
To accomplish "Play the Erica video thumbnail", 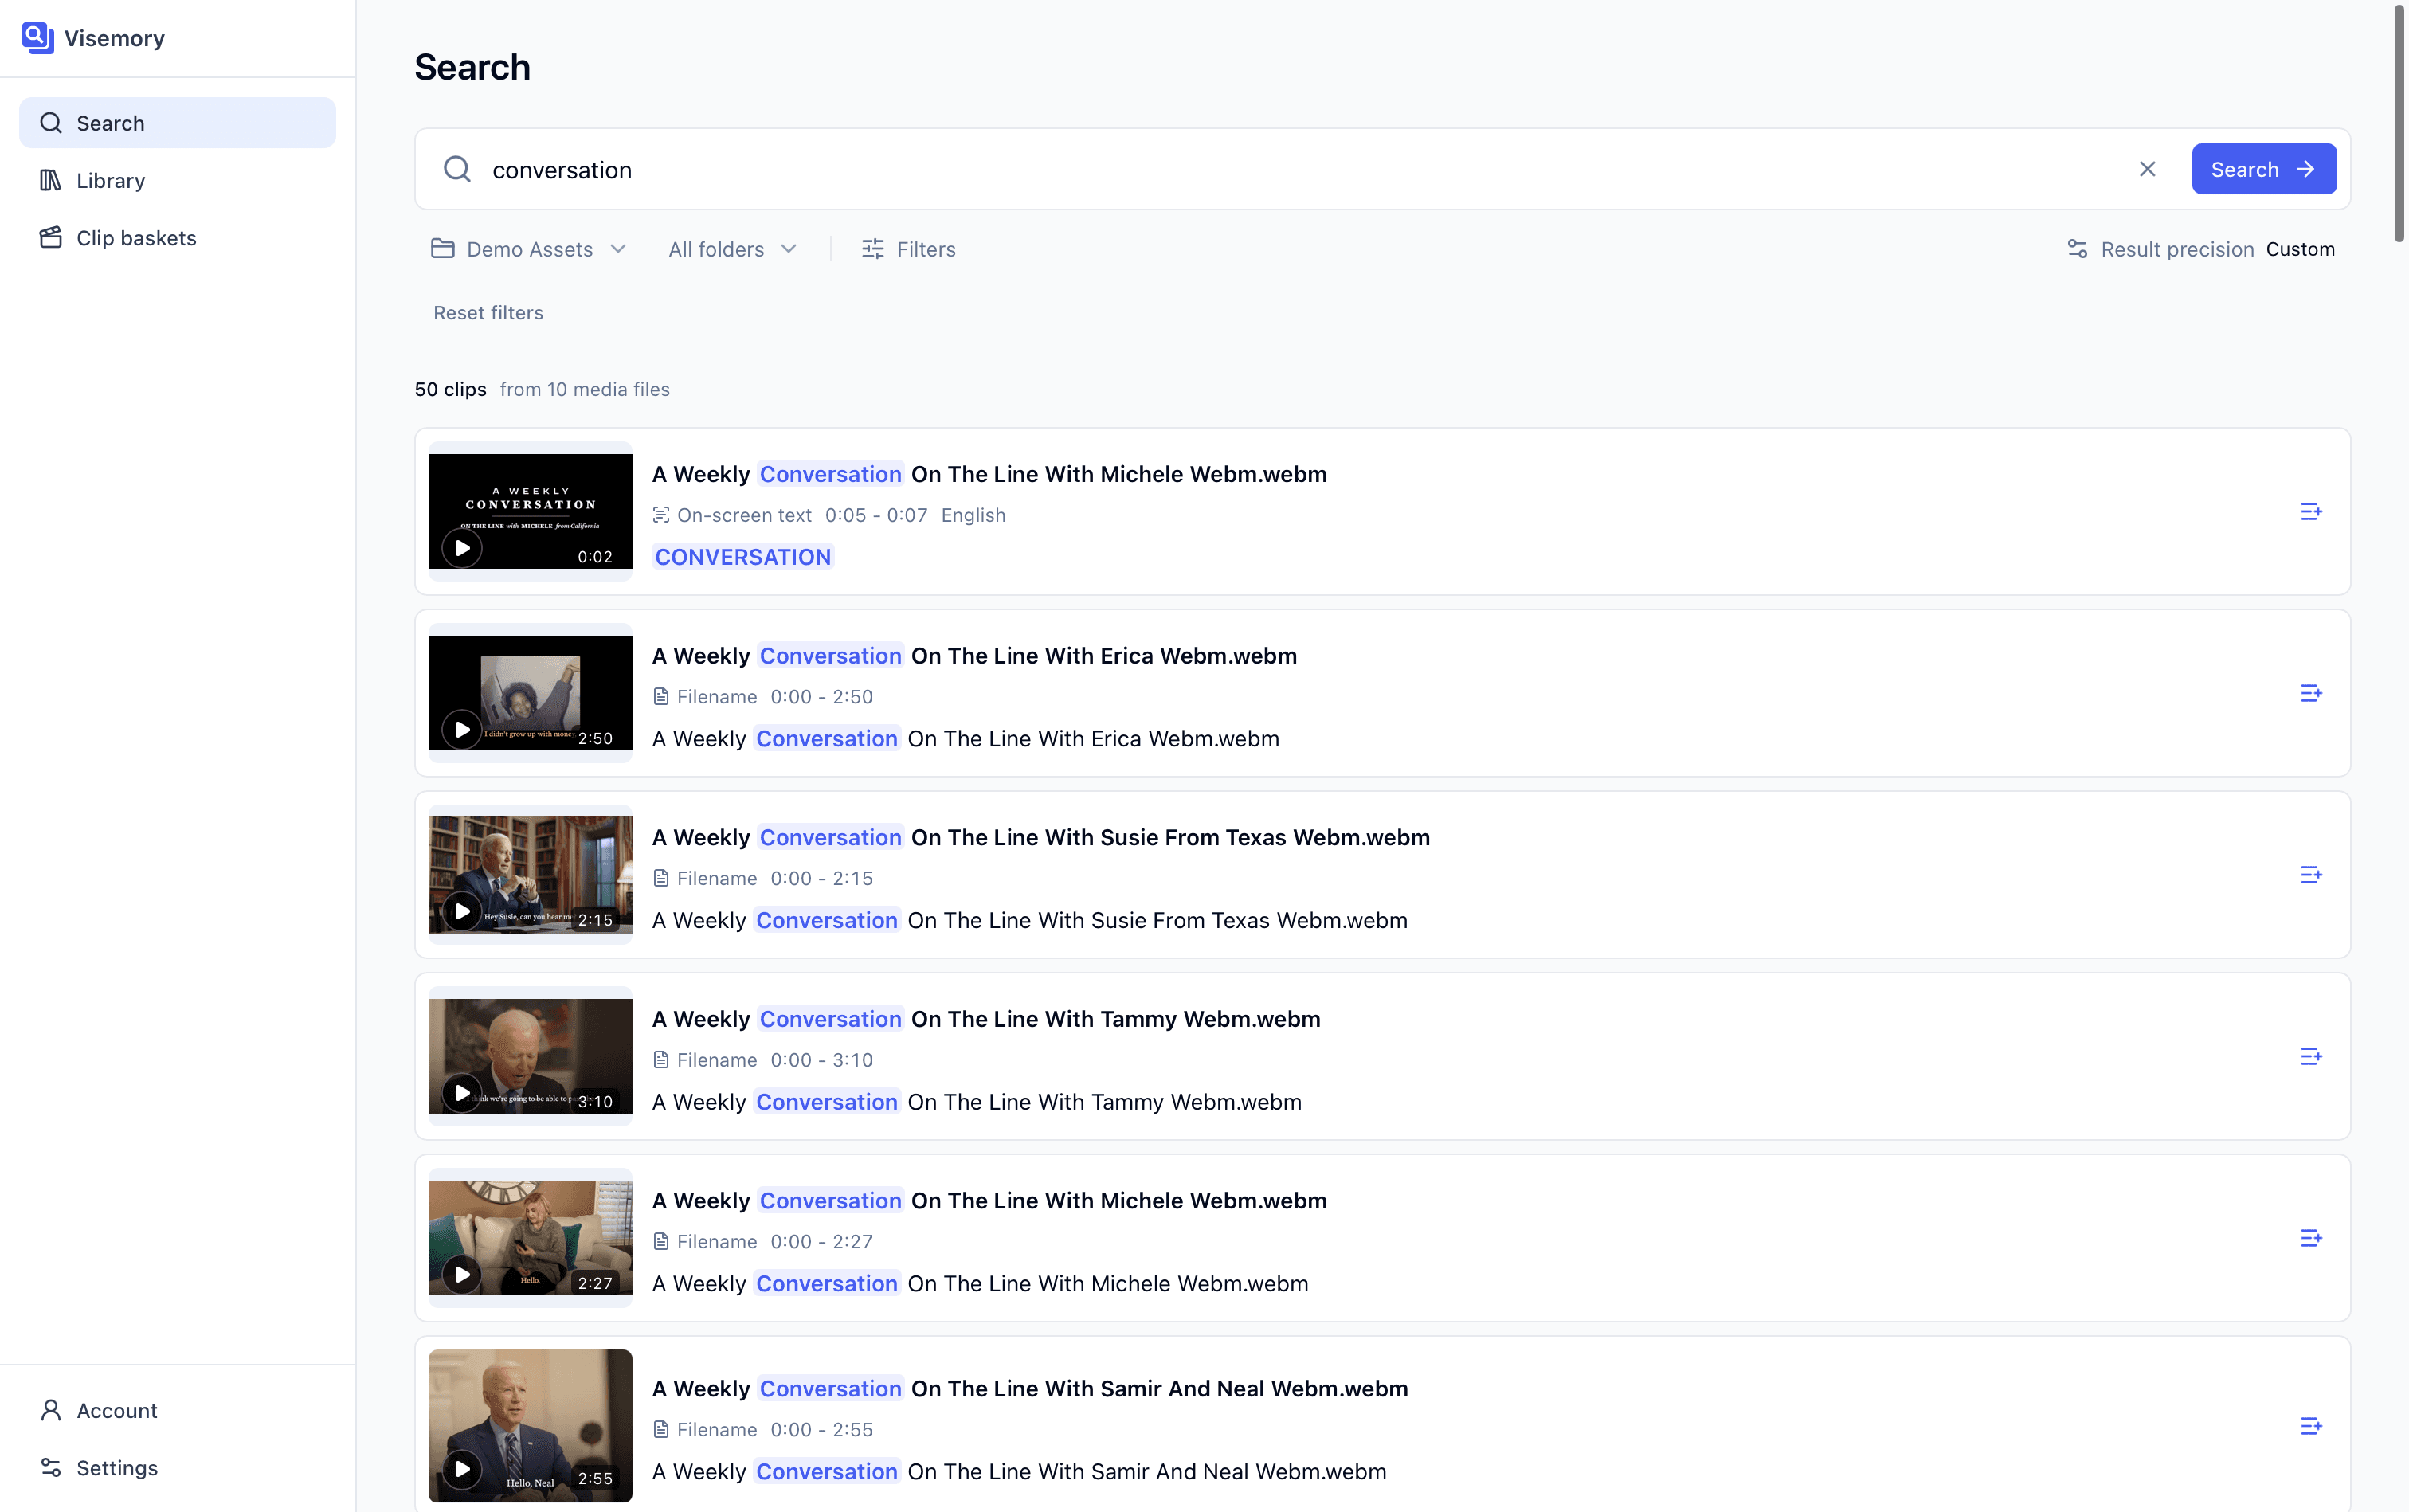I will coord(462,730).
